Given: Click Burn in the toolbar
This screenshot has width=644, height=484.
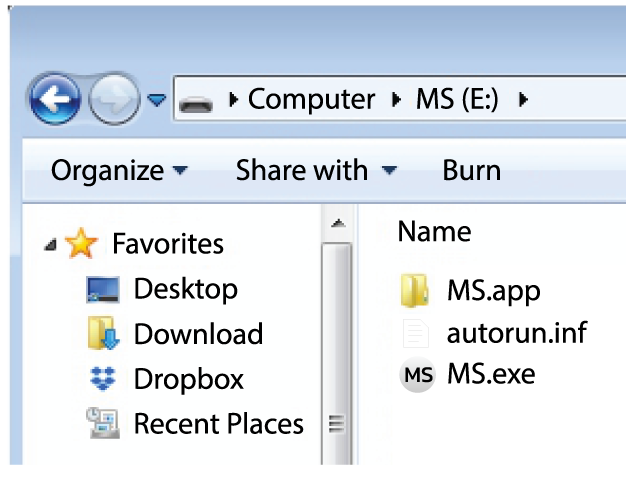Looking at the screenshot, I should [472, 170].
